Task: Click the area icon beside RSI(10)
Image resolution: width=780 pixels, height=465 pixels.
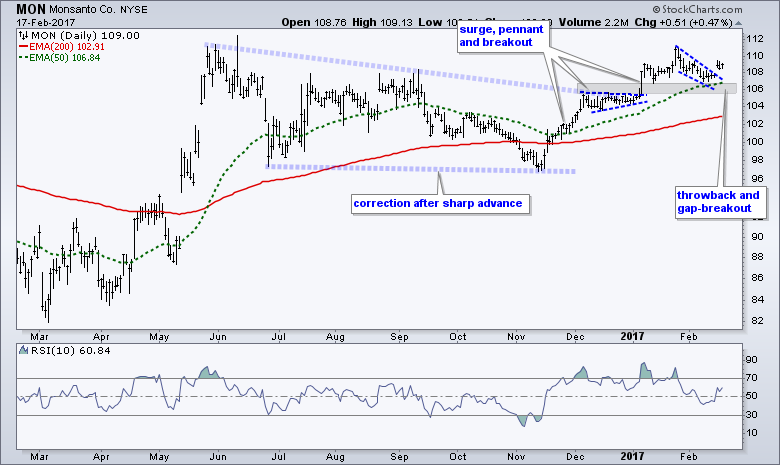Action: [x=23, y=351]
